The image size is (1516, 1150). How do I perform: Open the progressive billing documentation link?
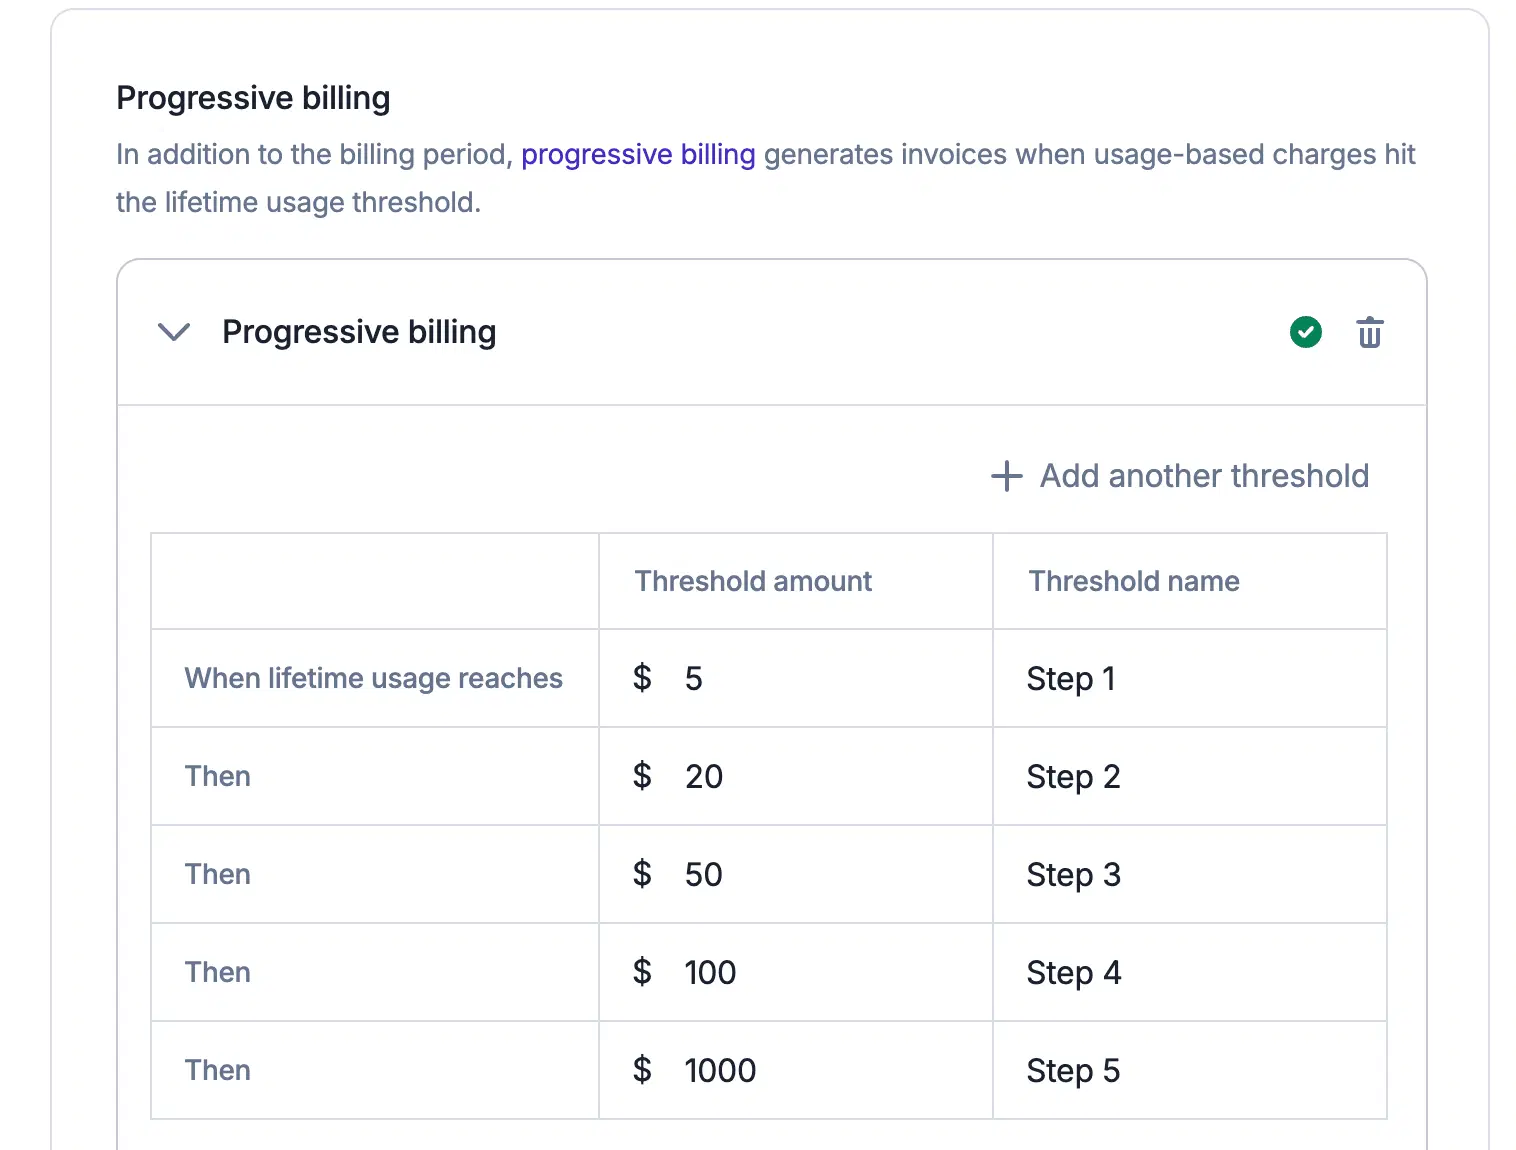click(x=637, y=155)
